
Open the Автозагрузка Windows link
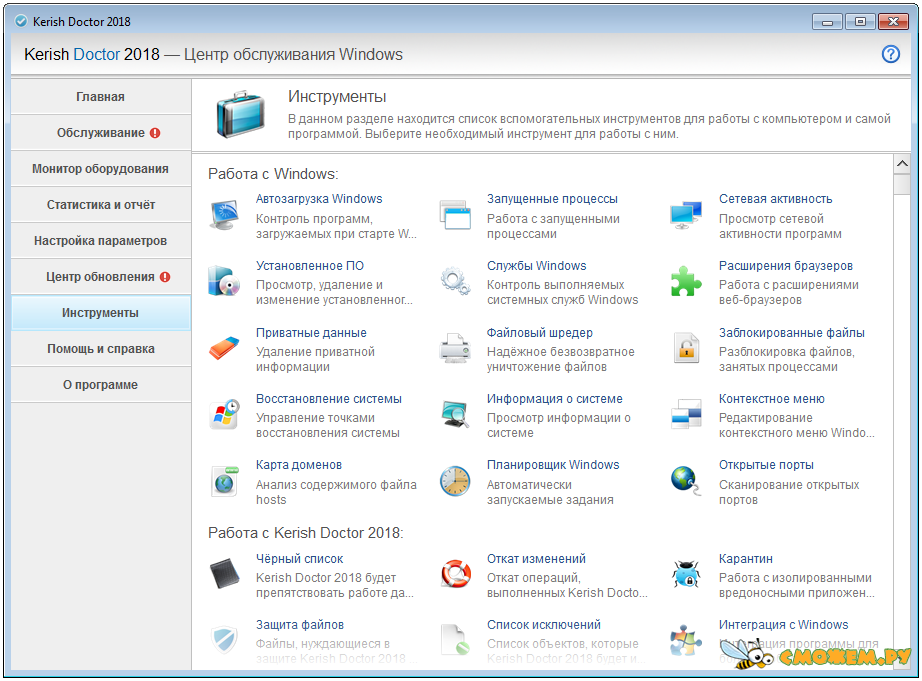click(x=319, y=199)
